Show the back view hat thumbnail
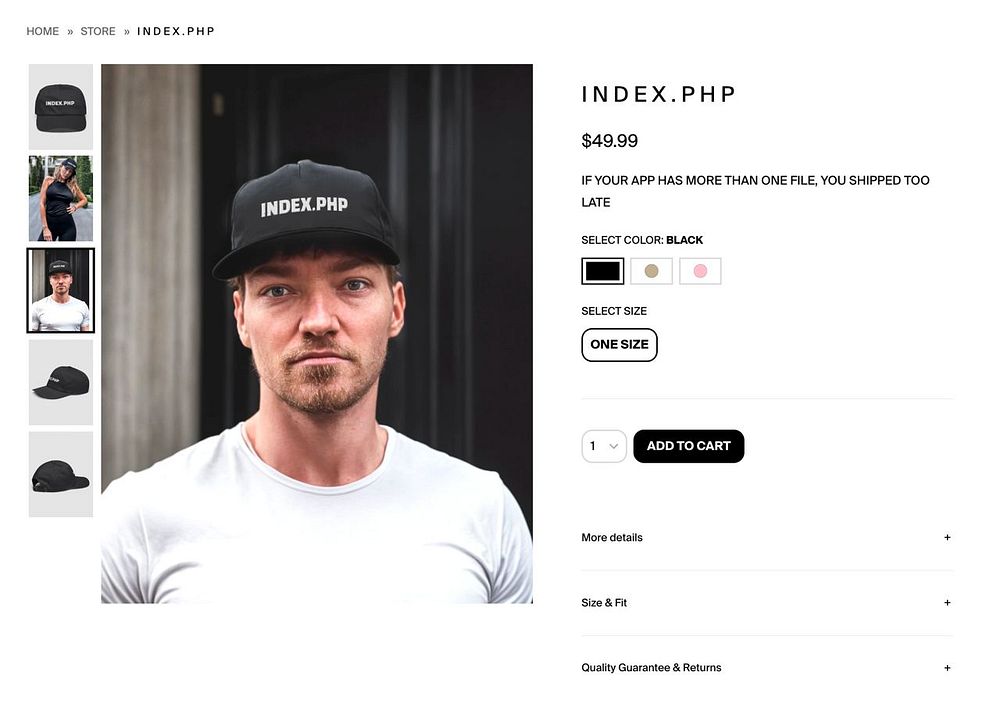1000x722 pixels. coord(61,475)
